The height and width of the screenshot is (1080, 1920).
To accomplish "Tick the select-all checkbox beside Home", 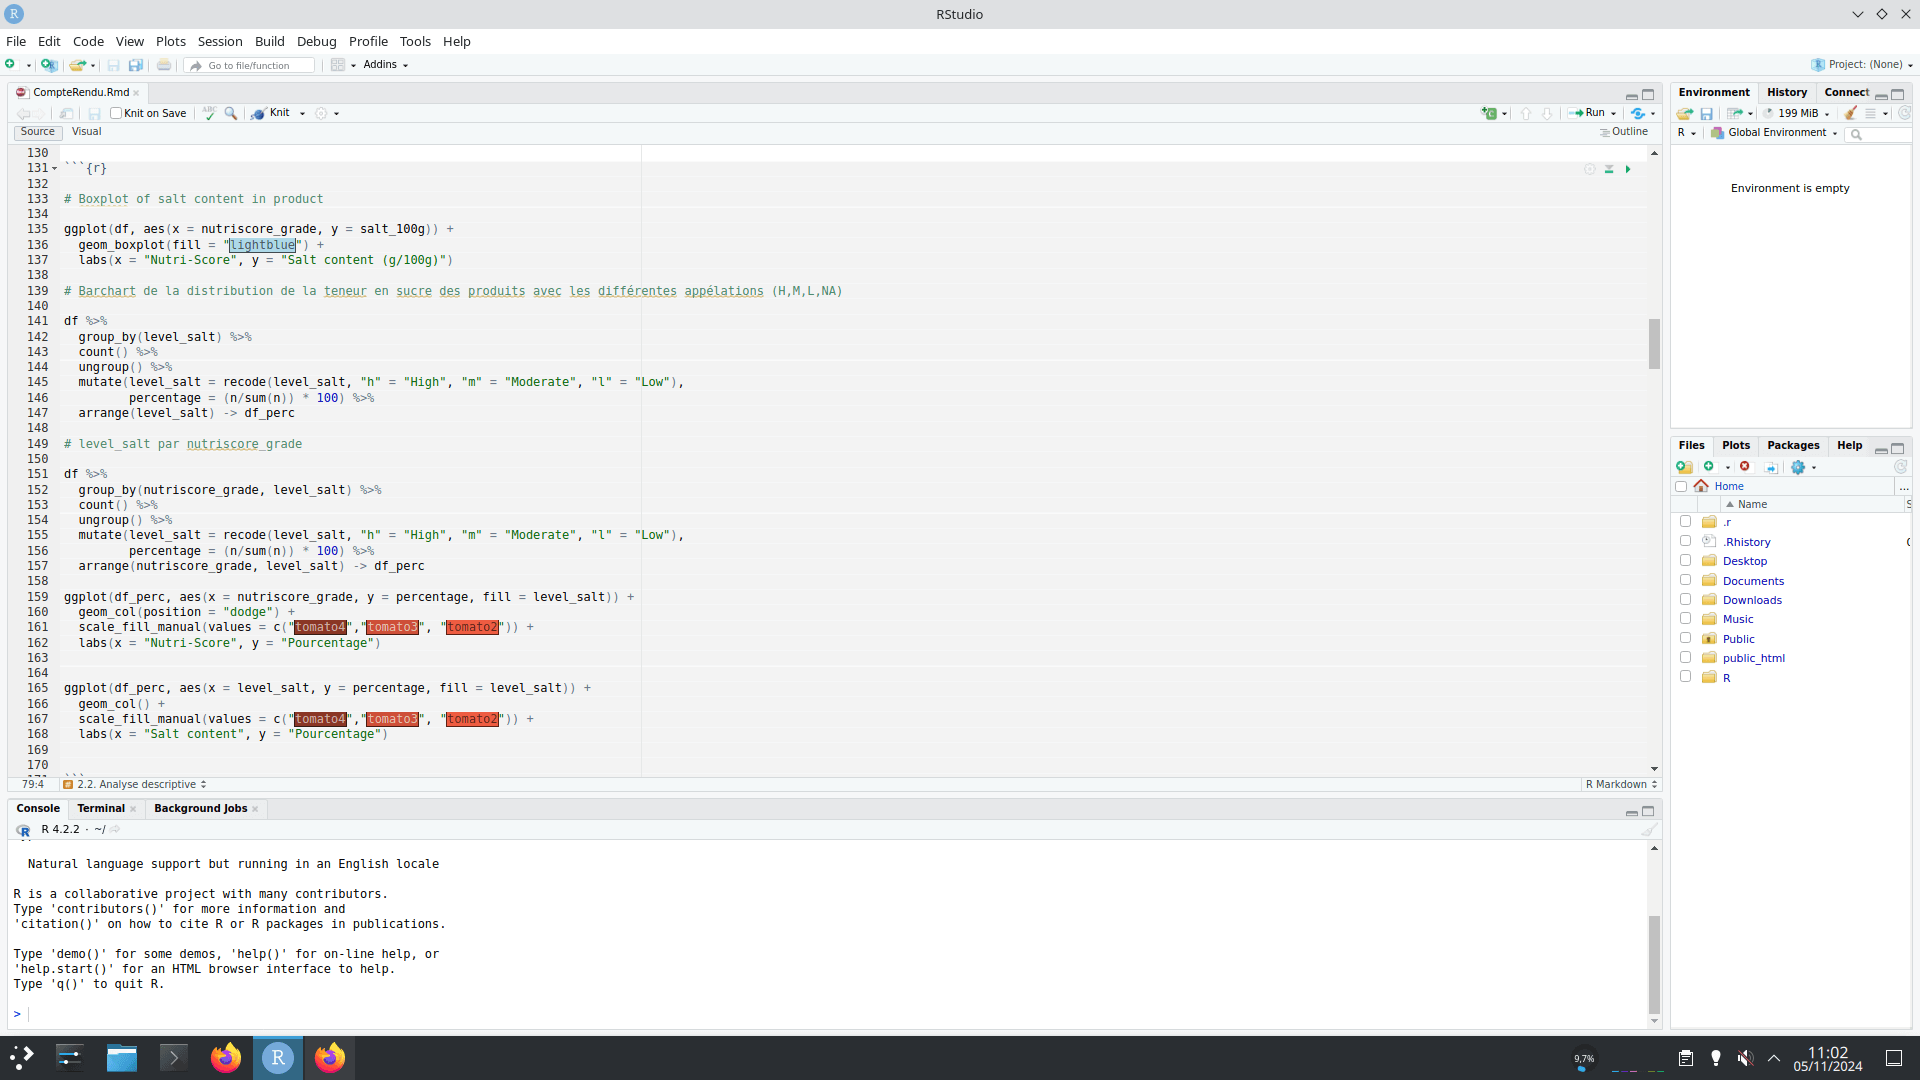I will click(x=1681, y=487).
